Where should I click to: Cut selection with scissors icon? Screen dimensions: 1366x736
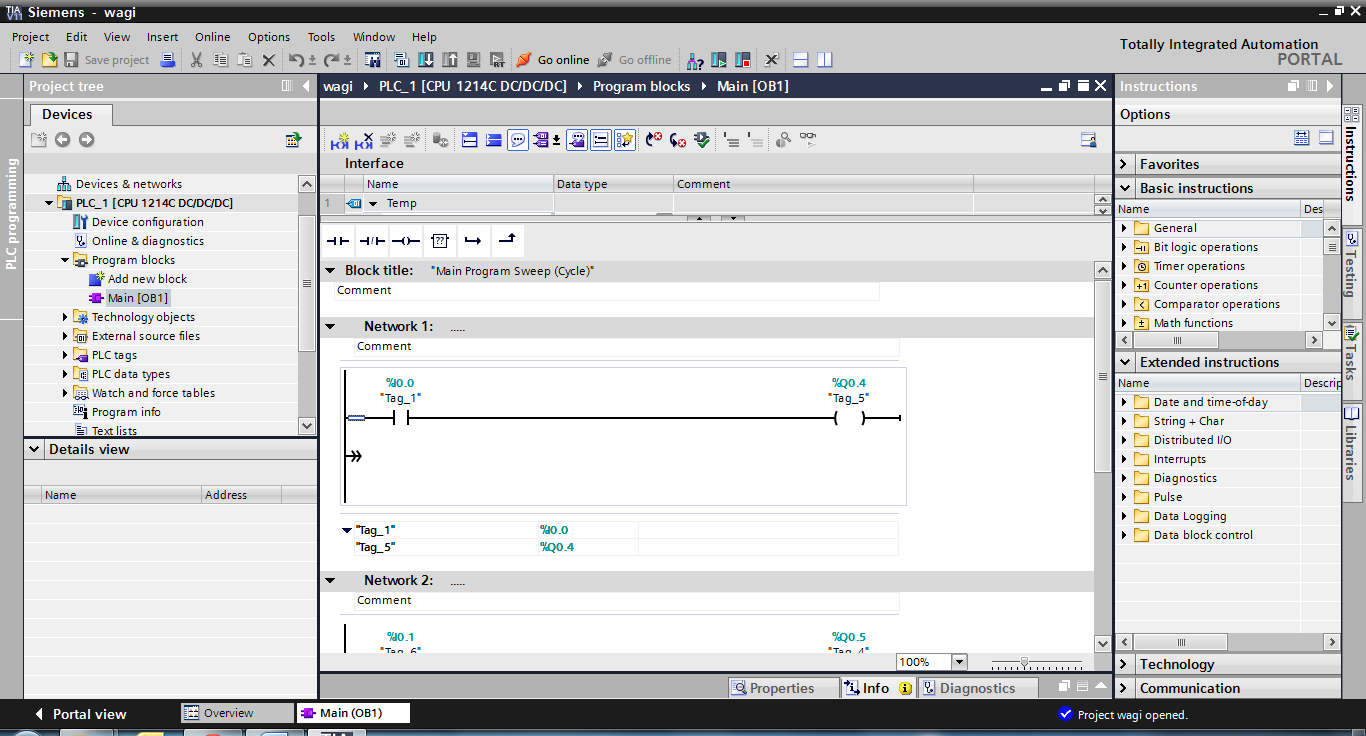point(197,60)
